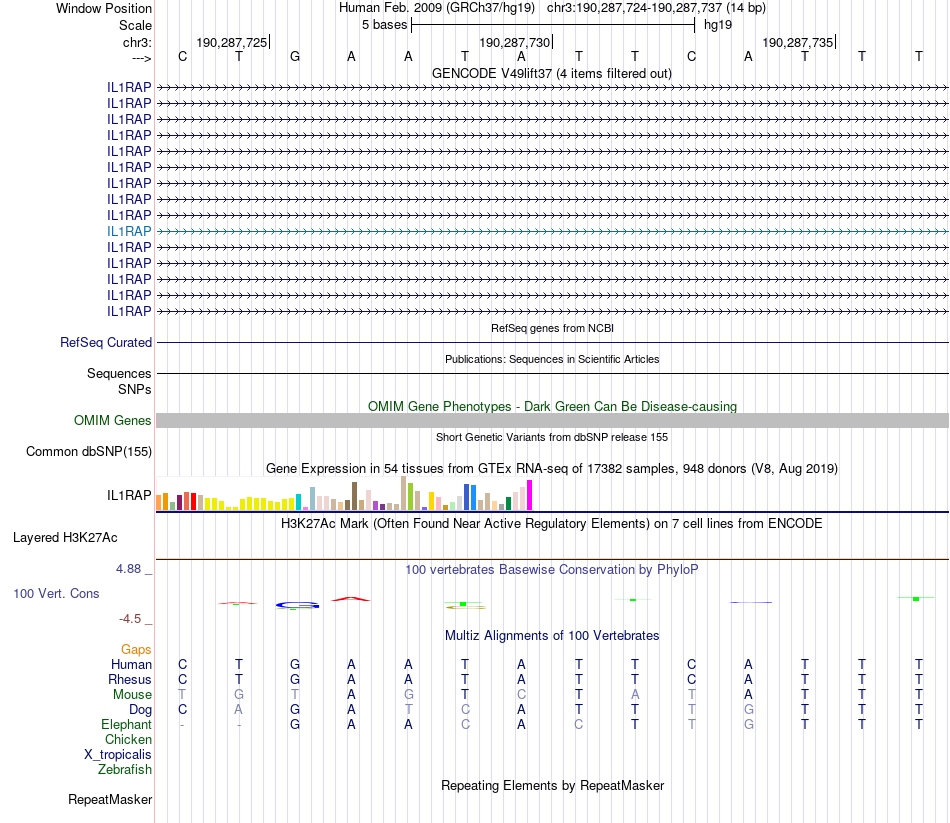Screen dimensions: 950x823
Task: Click the blue bars in GTEx chart
Action: tap(470, 497)
